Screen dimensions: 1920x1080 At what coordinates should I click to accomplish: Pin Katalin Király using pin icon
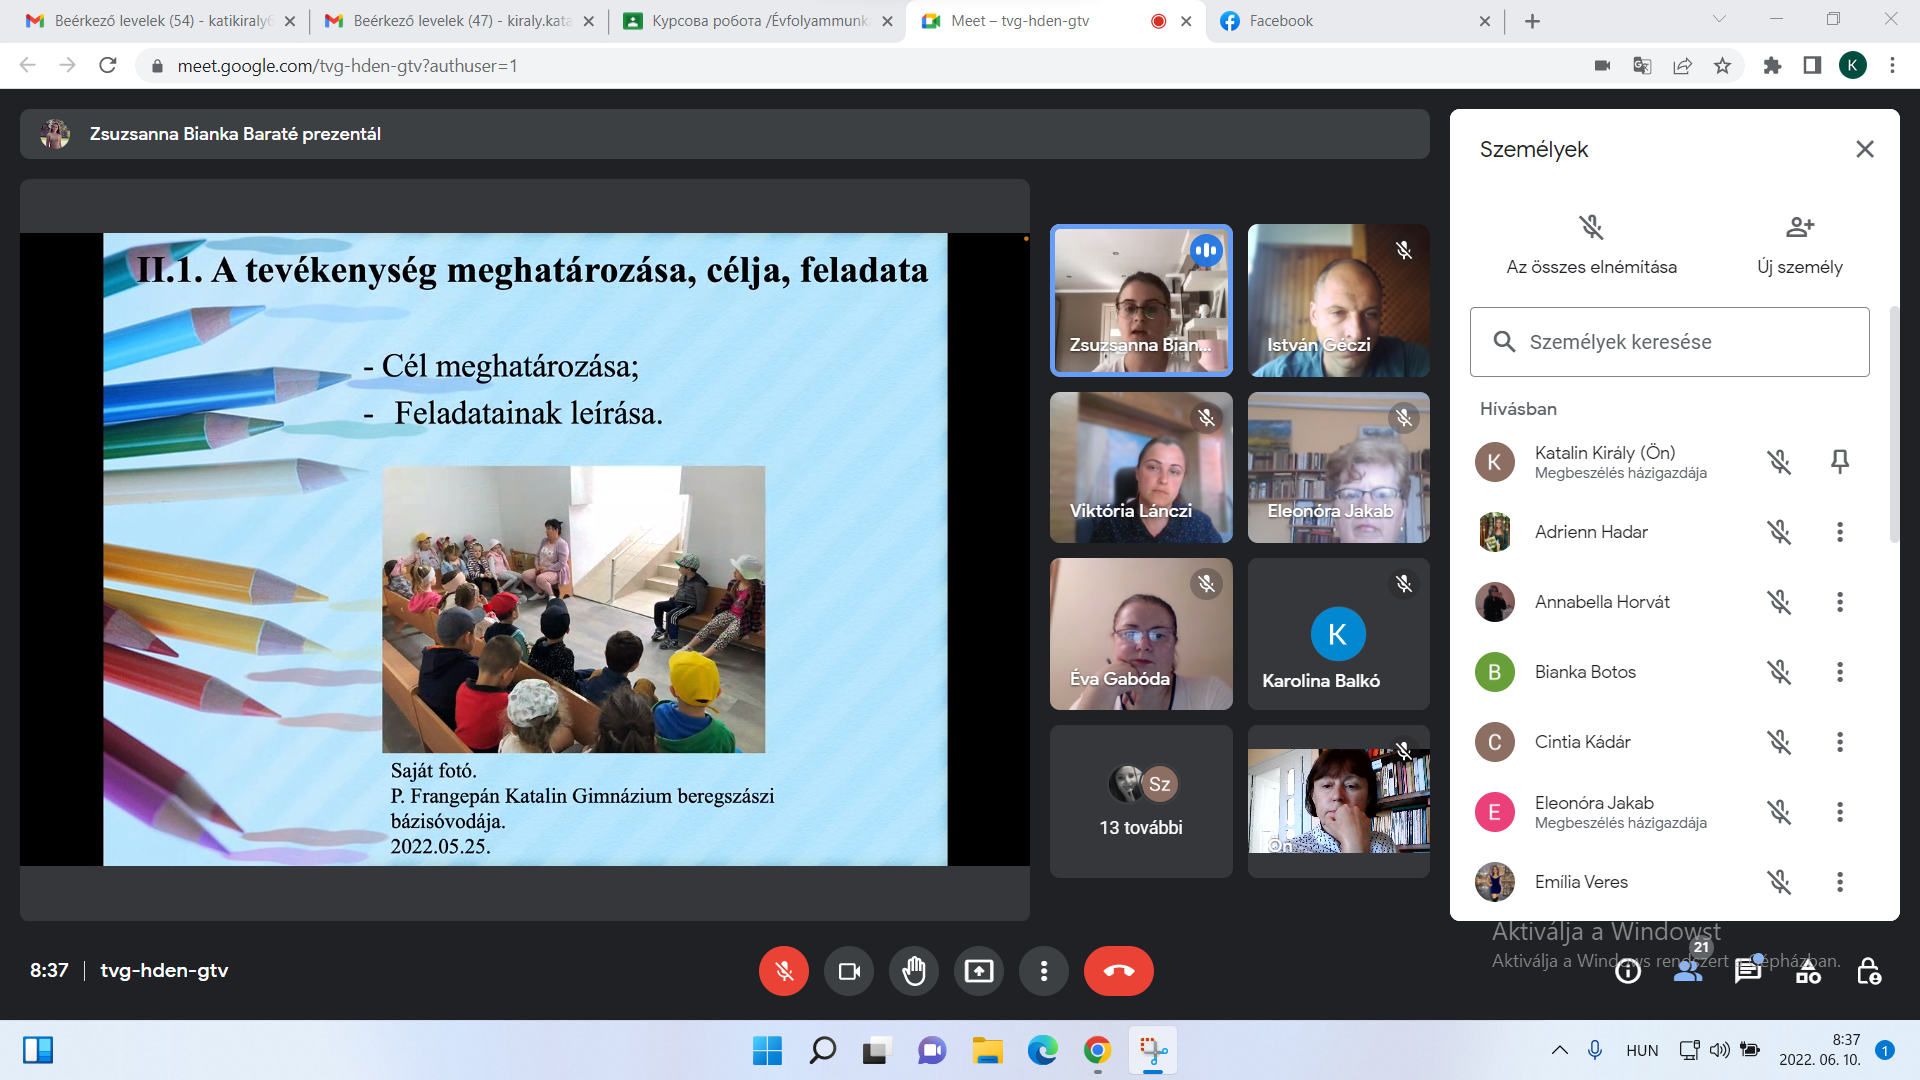click(1839, 462)
